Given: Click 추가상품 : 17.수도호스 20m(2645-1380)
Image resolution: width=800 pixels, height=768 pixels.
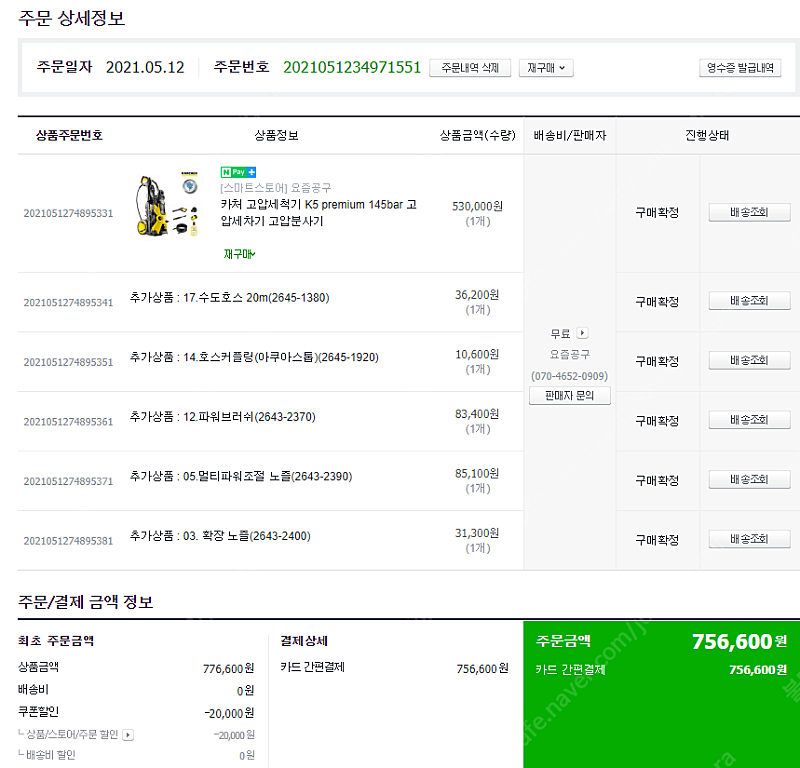Looking at the screenshot, I should pyautogui.click(x=230, y=298).
